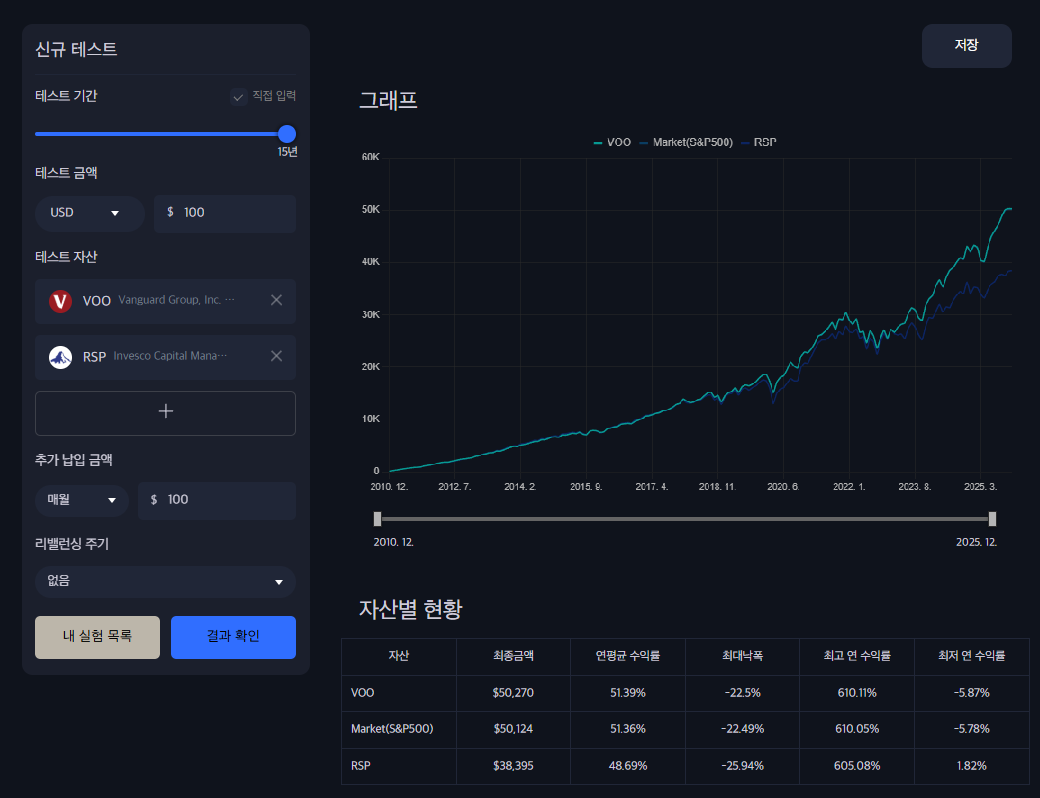Click the 그래프 section heading
Screen dimensions: 1040x798
(x=388, y=100)
